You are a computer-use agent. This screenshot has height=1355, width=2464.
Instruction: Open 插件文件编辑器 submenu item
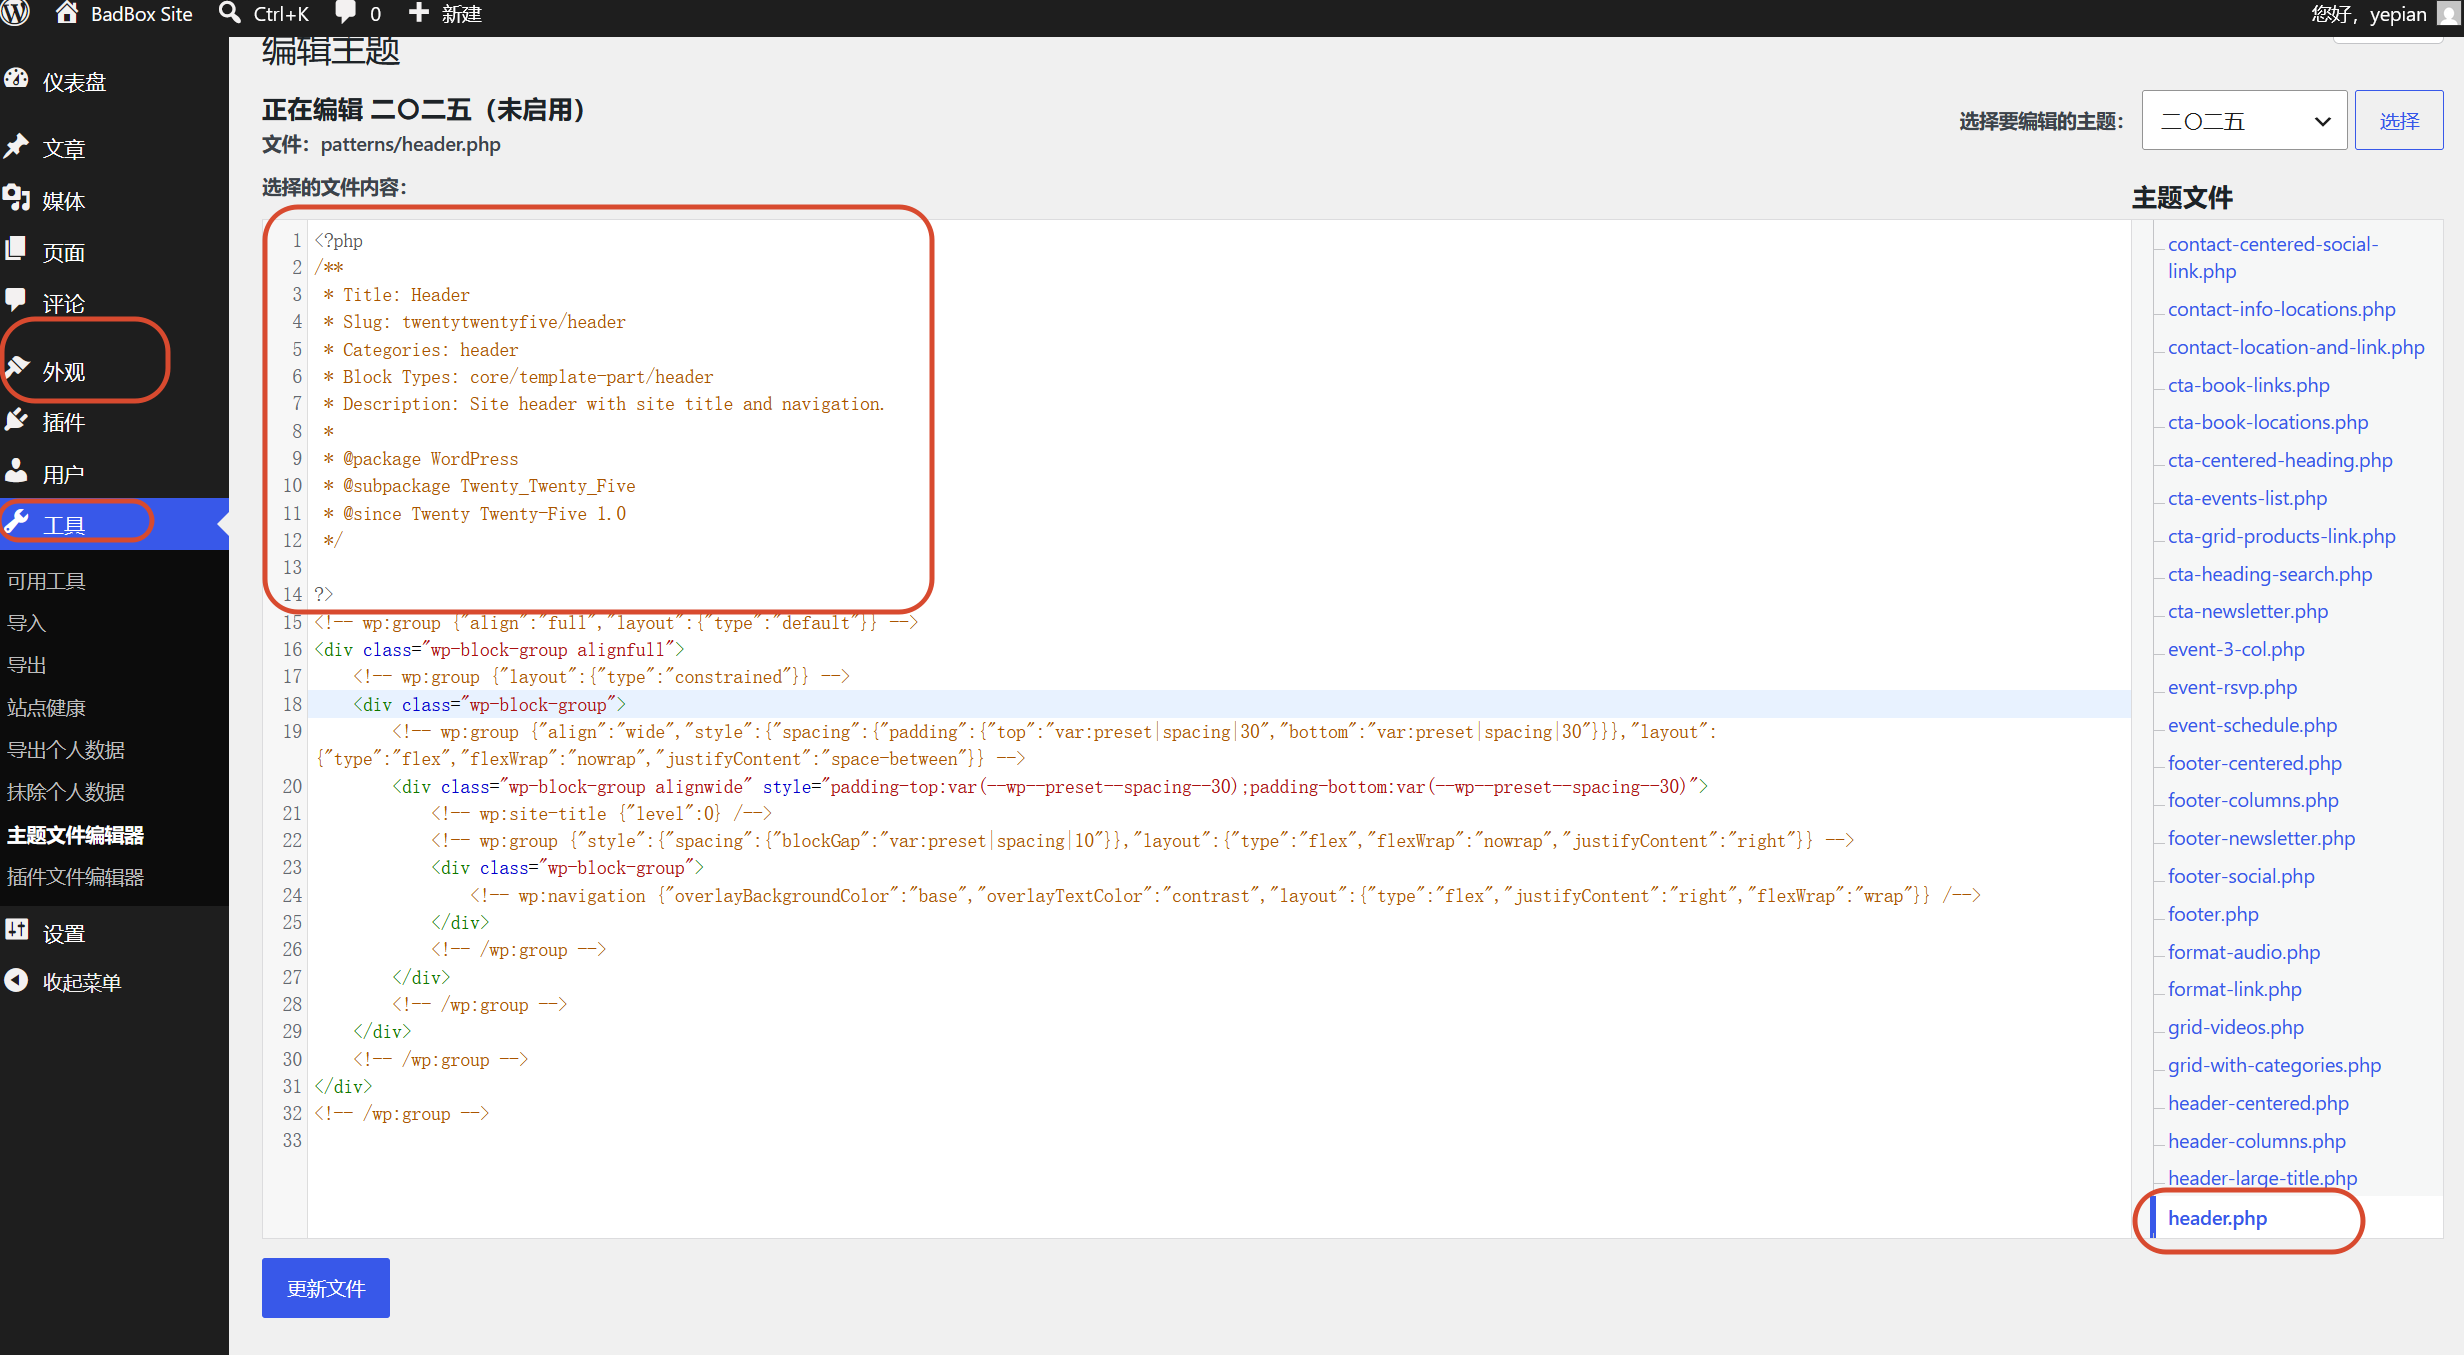pyautogui.click(x=75, y=877)
